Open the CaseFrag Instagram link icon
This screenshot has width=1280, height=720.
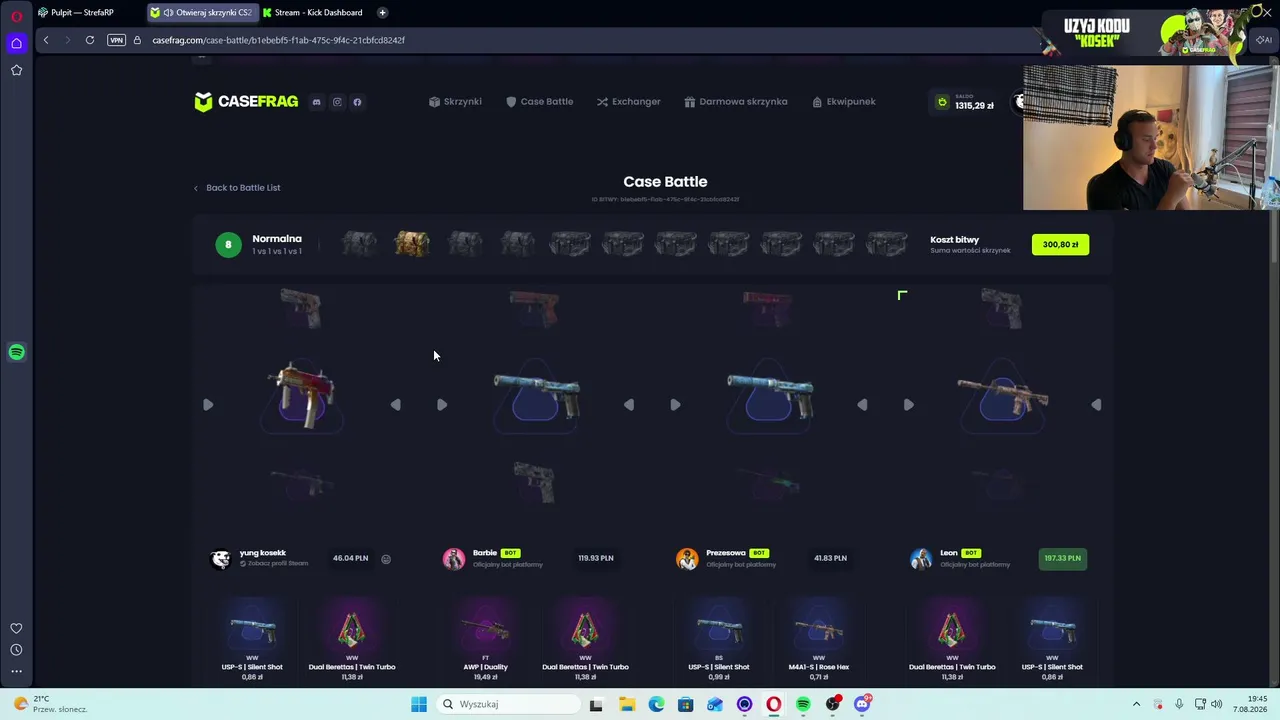337,102
